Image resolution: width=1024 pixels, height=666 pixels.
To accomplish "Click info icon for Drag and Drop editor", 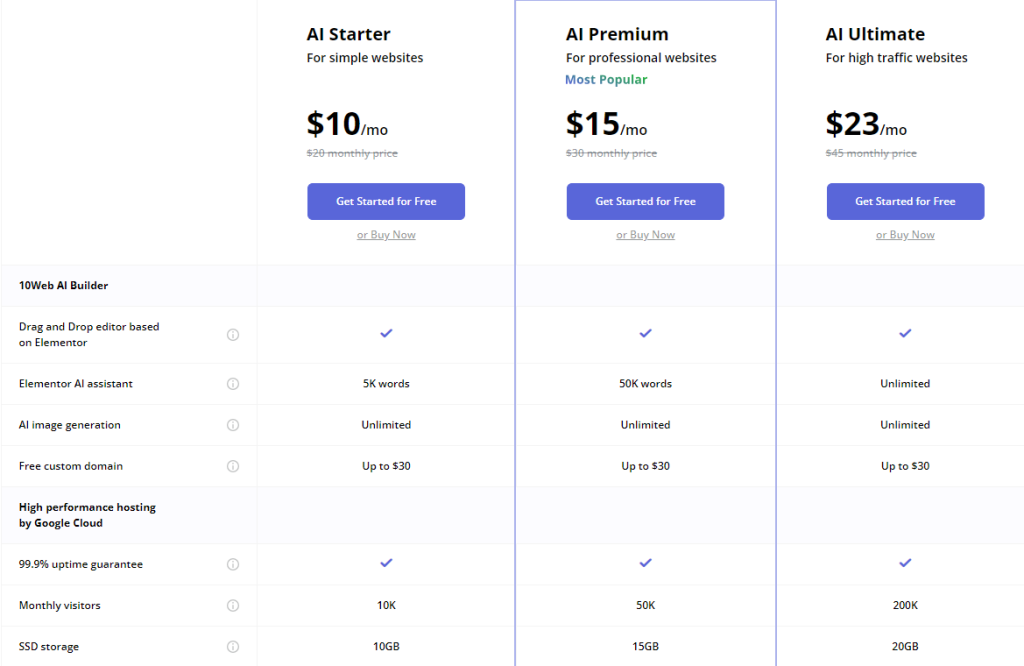I will click(233, 335).
